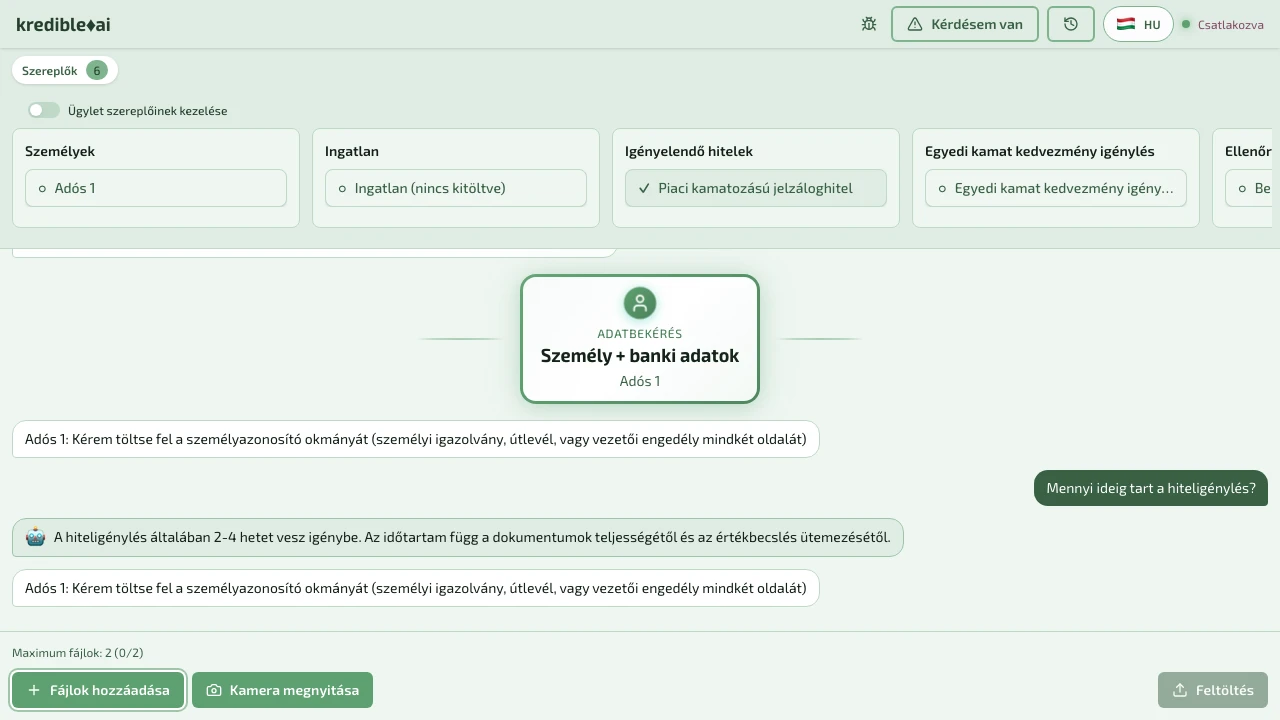Screen dimensions: 1280x720
Task: Click the plus icon in Fájlok hozzáadása
Action: tap(34, 690)
